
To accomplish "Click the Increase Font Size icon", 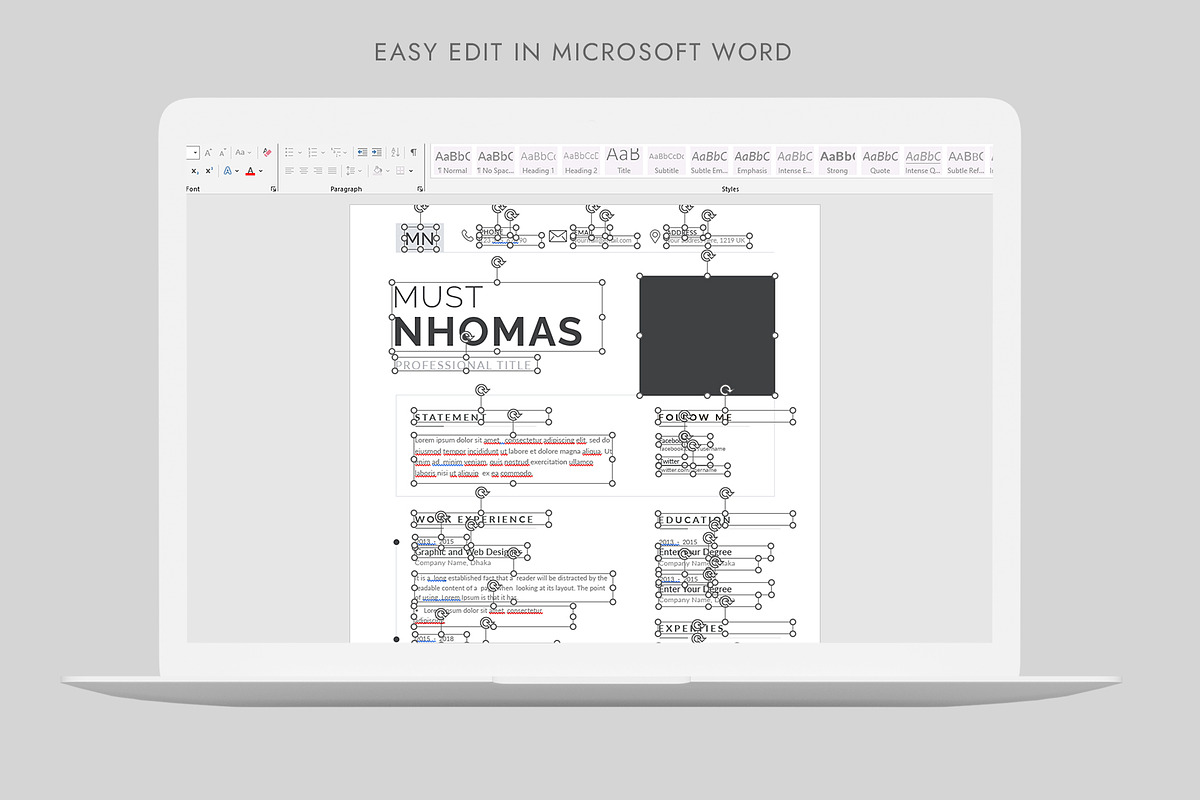I will pos(208,152).
